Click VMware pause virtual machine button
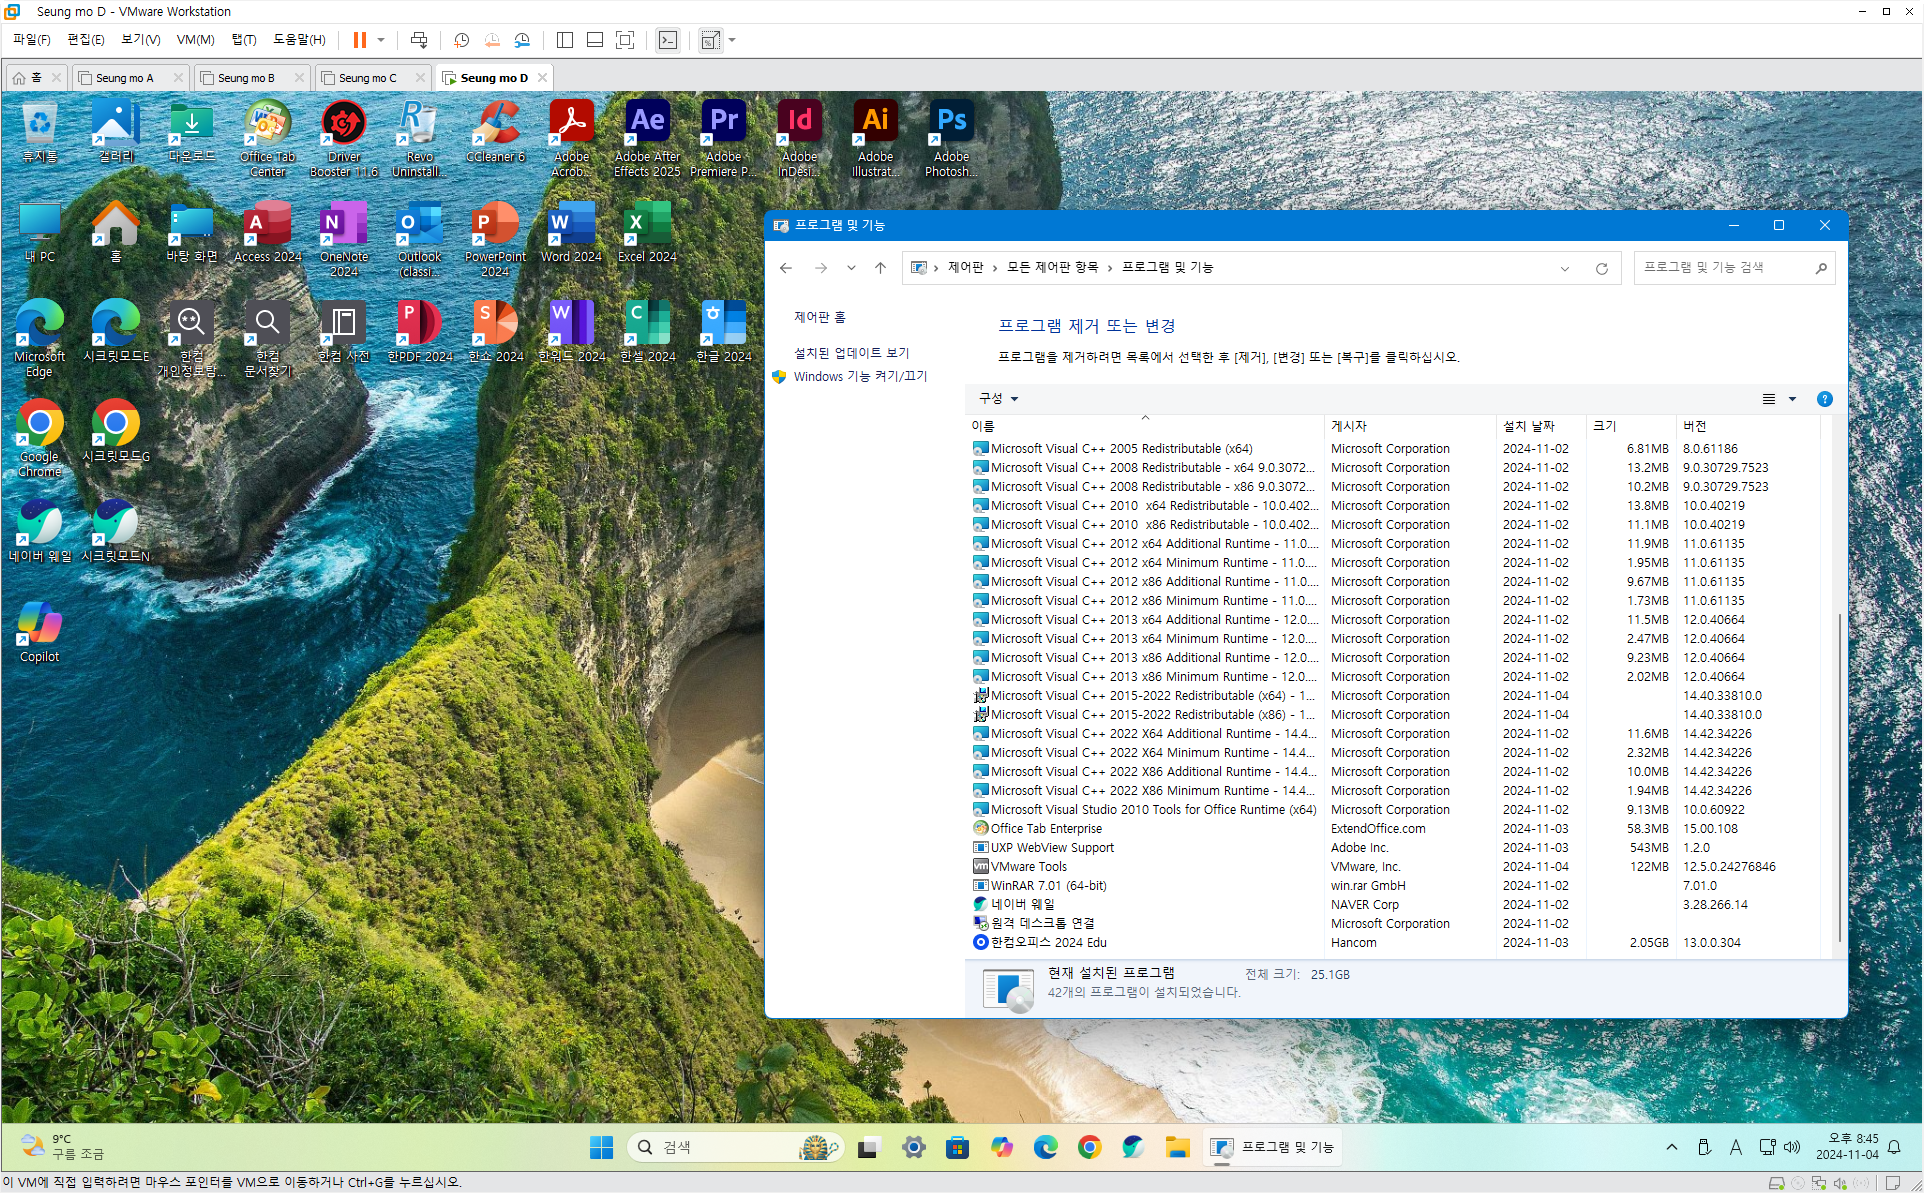The width and height of the screenshot is (1924, 1193). point(359,40)
